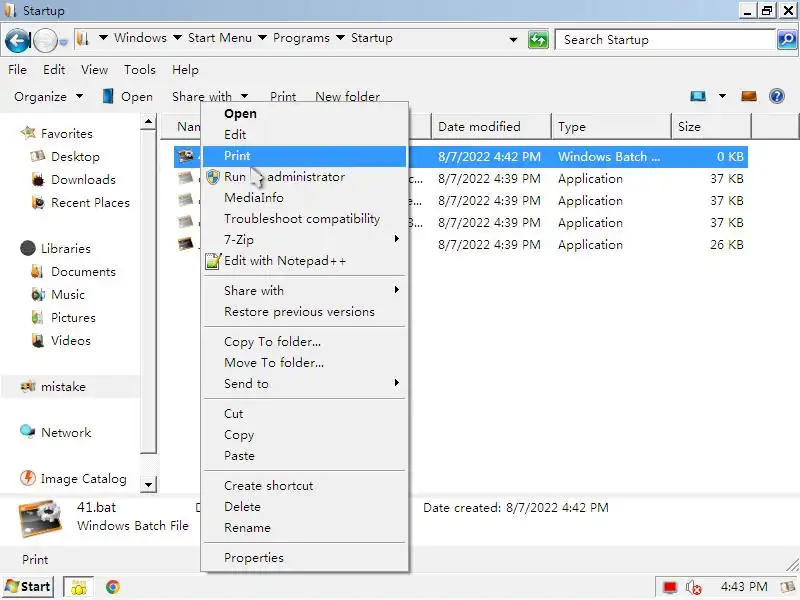Open the Edit menu in menu bar

[x=54, y=69]
